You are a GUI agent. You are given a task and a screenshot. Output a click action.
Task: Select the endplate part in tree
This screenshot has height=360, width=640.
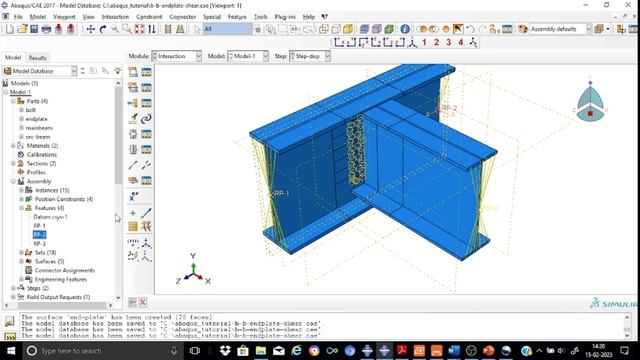(x=36, y=119)
